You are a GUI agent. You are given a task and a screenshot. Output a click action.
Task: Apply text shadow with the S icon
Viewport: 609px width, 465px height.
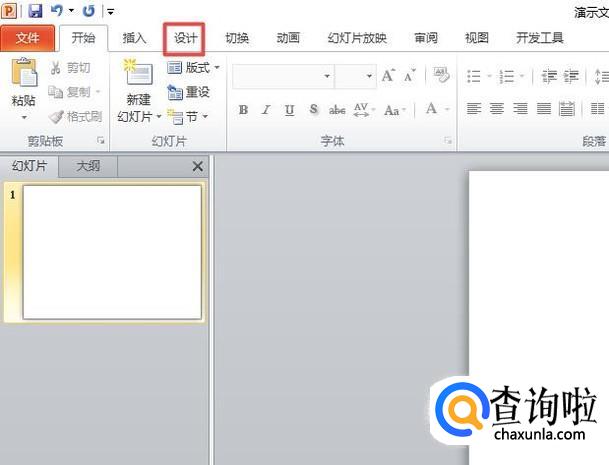(314, 109)
